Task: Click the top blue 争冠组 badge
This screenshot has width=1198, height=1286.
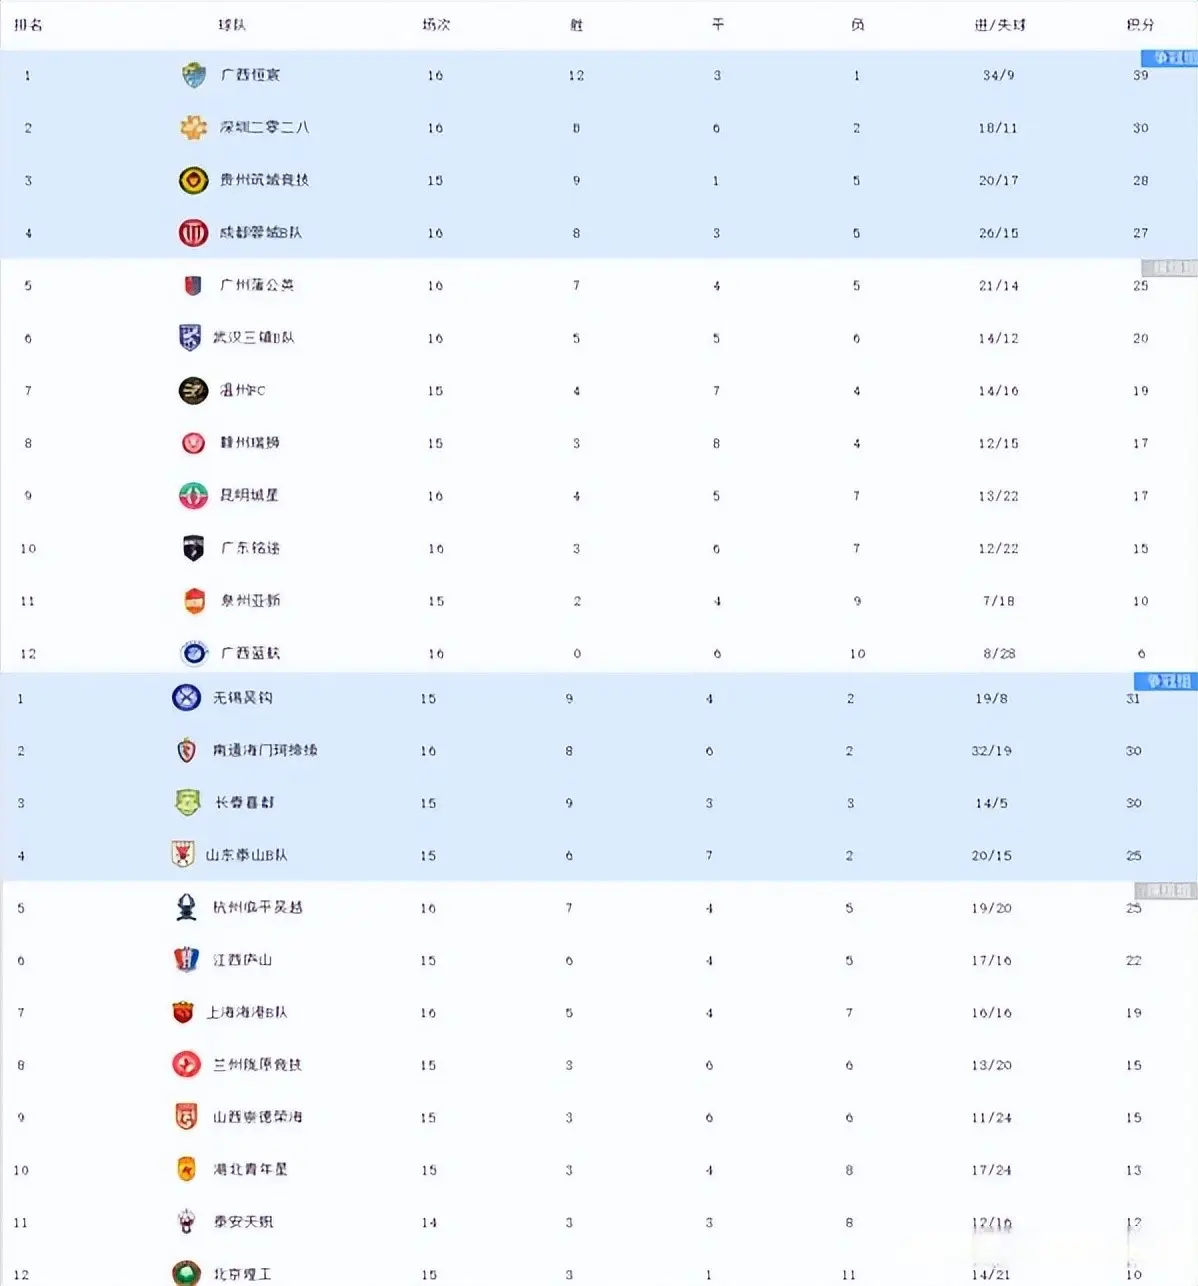Action: coord(1169,58)
